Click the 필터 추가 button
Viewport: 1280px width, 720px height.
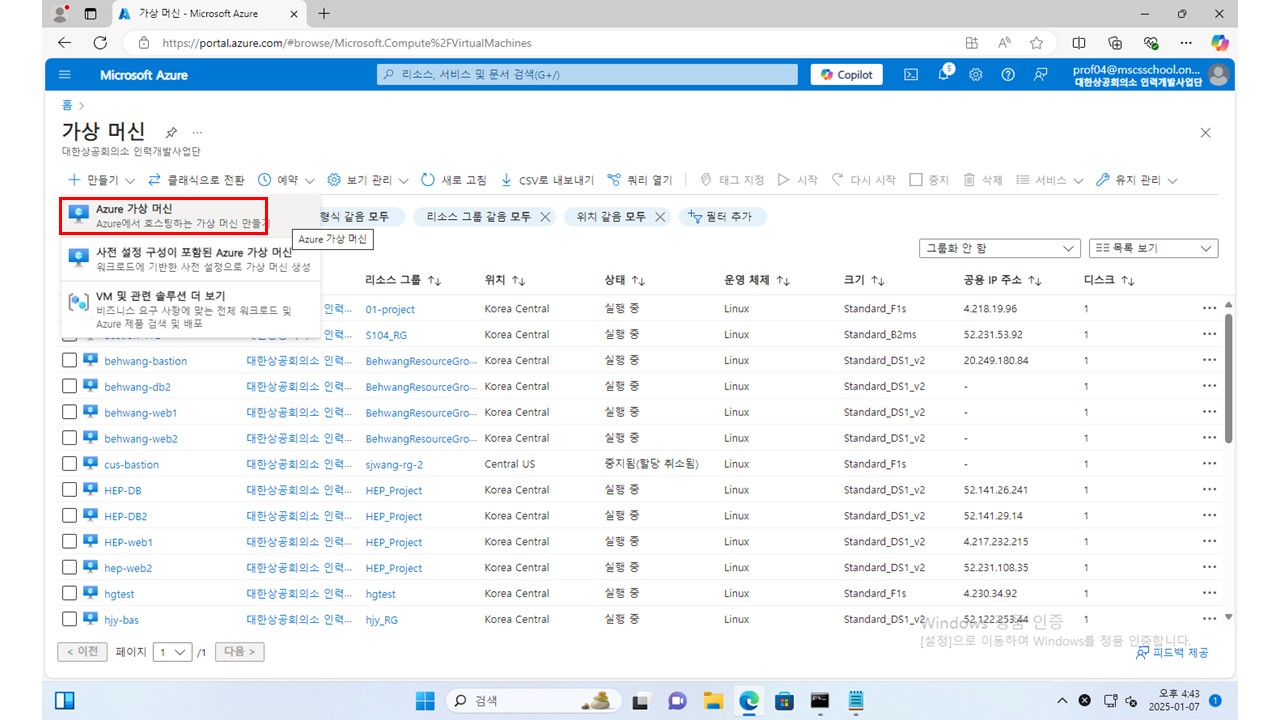[723, 217]
